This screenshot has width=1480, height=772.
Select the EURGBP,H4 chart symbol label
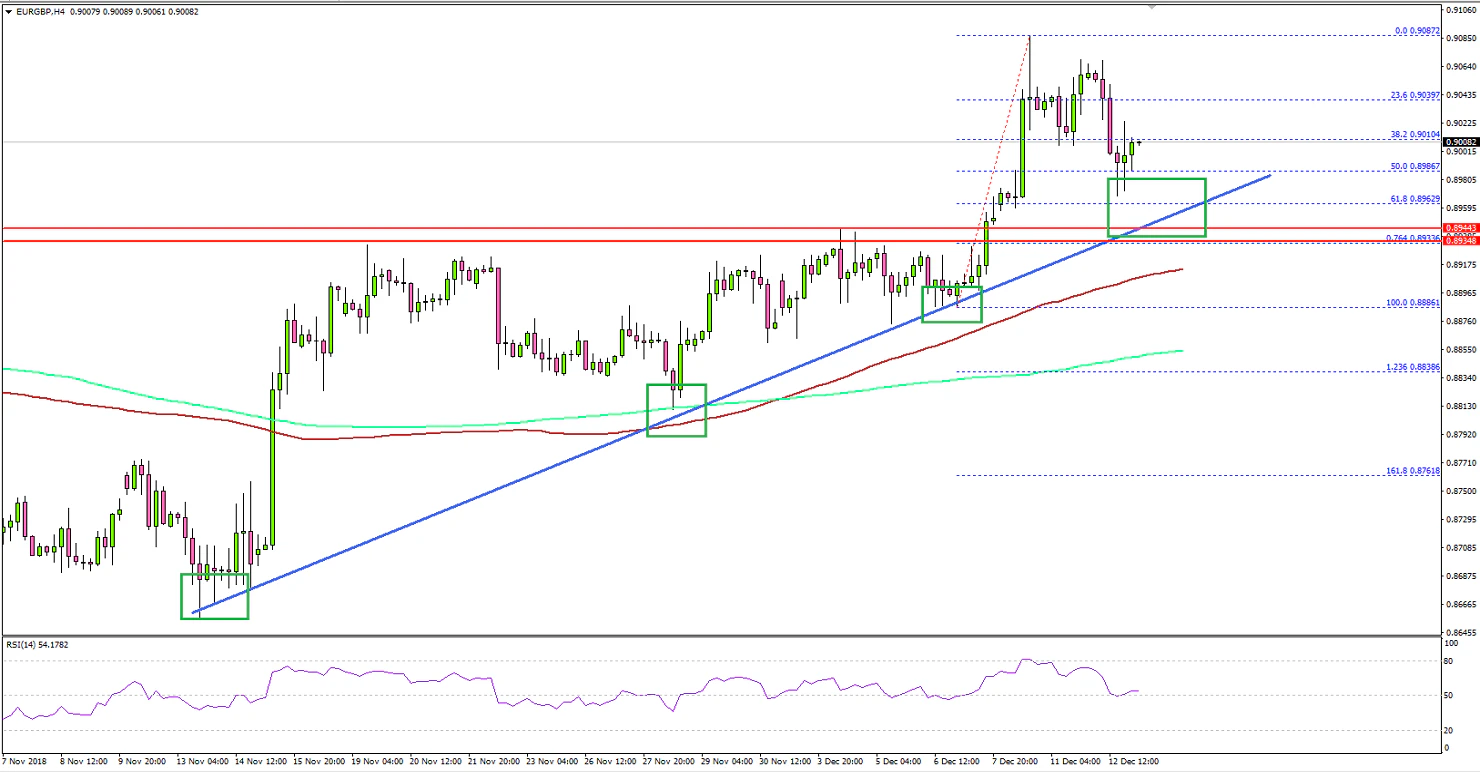pos(44,13)
